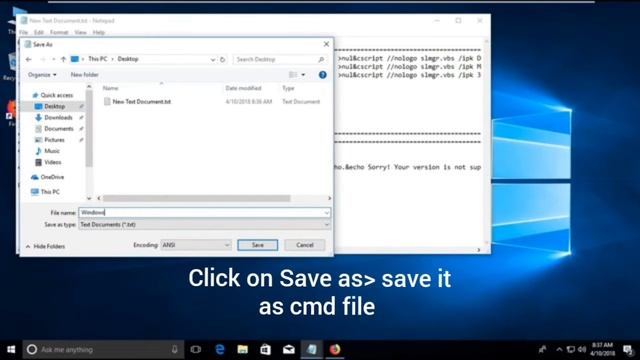
Task: Click Desktop breadcrumb in address bar
Action: (128, 59)
